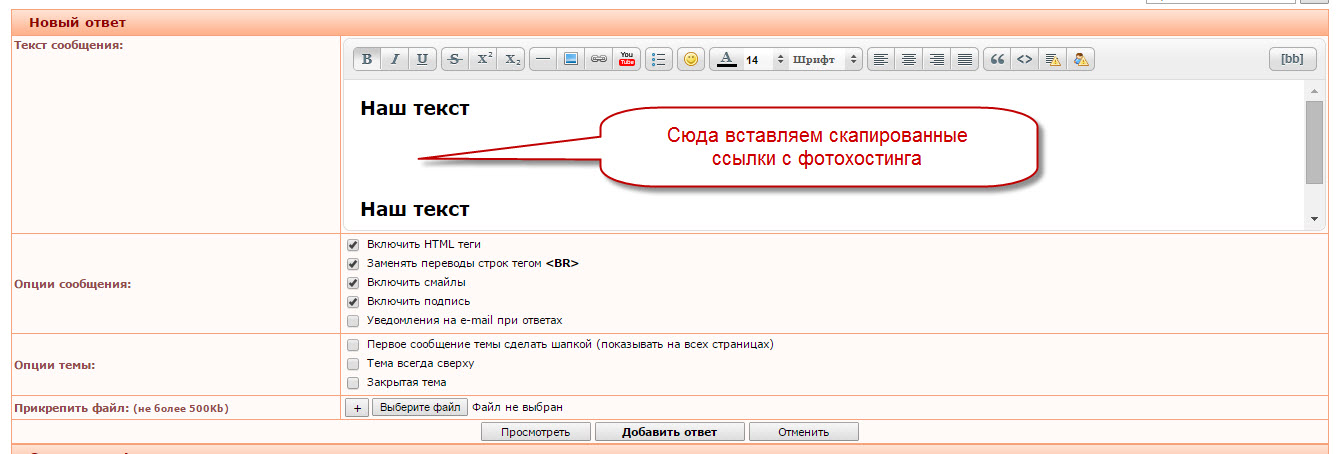Viewport: 1342px width, 454px height.
Task: Enable 'Уведомления на e-mail при ответах'
Action: pyautogui.click(x=352, y=321)
